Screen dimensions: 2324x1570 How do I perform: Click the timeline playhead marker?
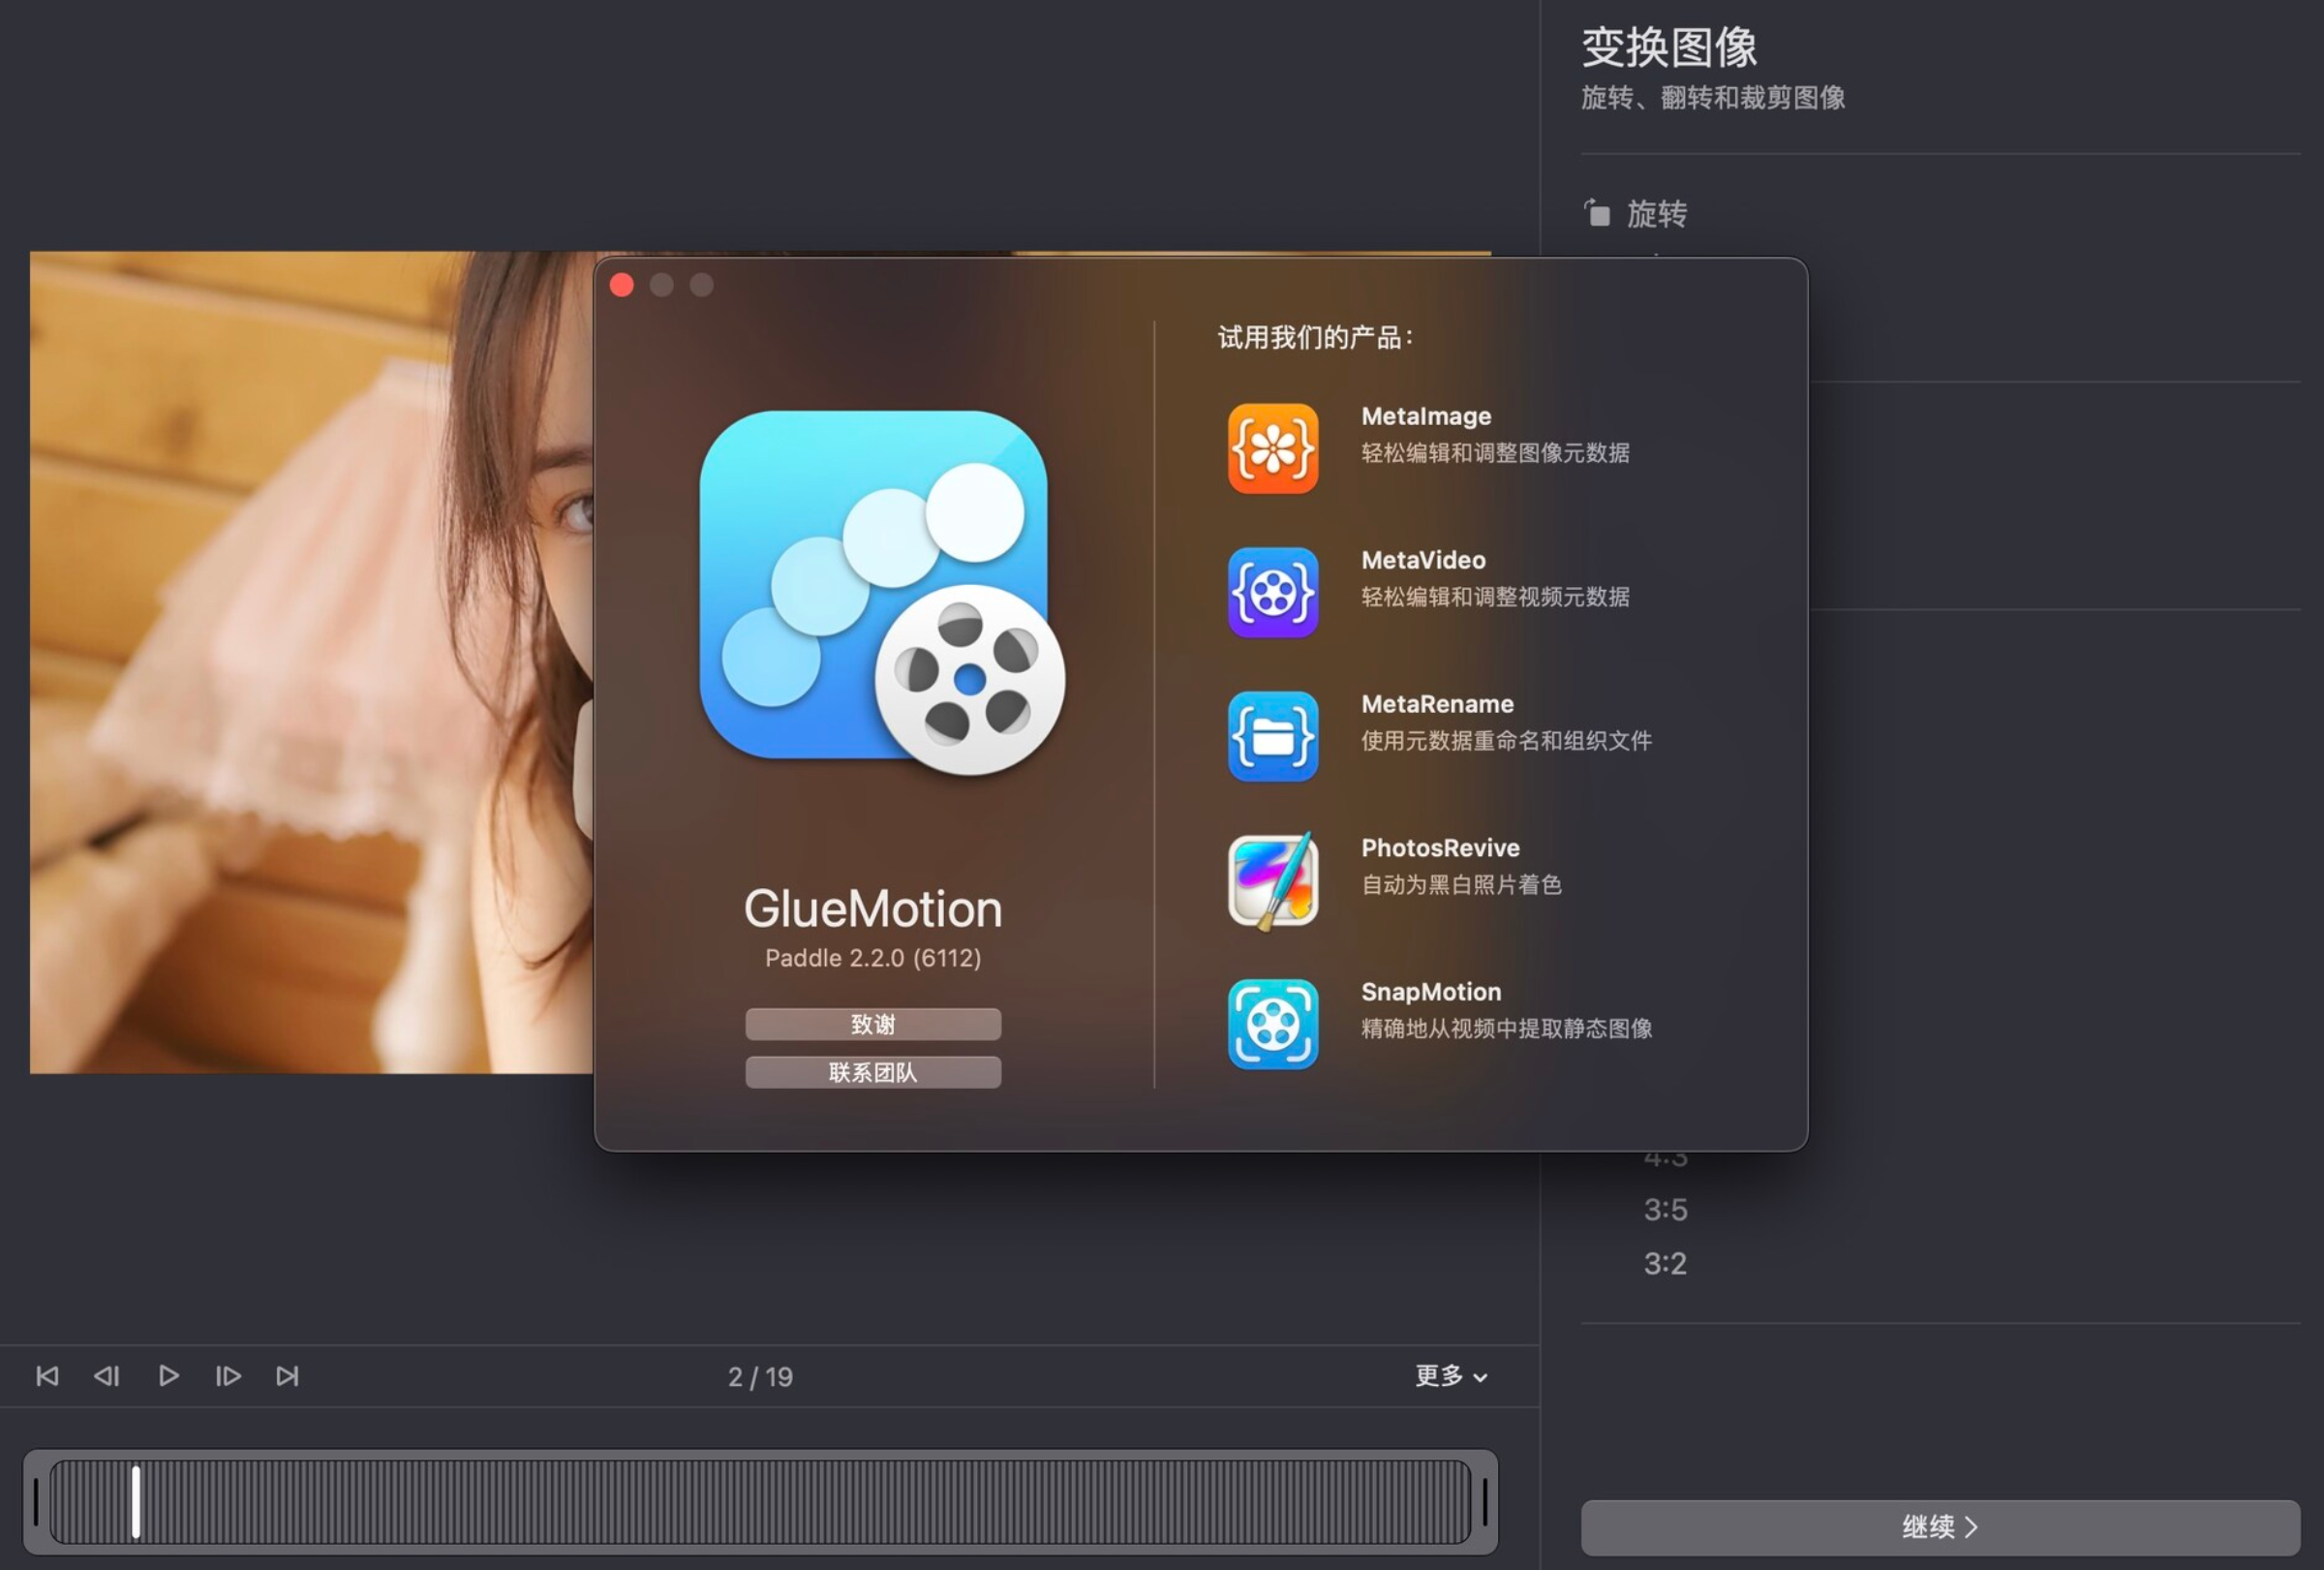coord(136,1501)
